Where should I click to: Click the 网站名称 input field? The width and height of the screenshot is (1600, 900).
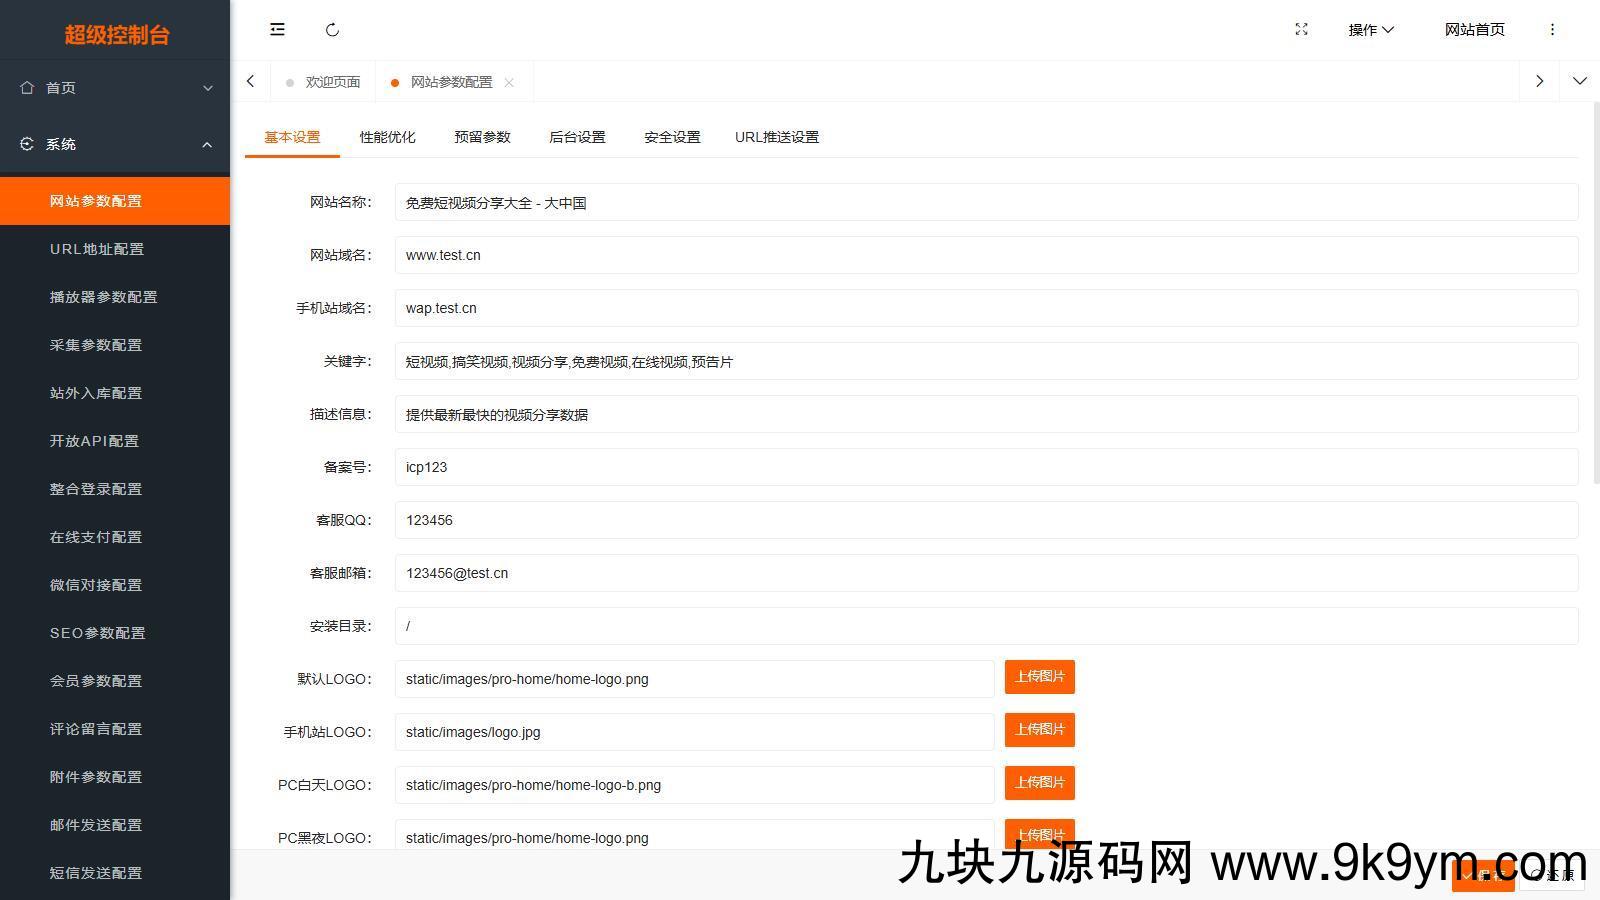[986, 203]
